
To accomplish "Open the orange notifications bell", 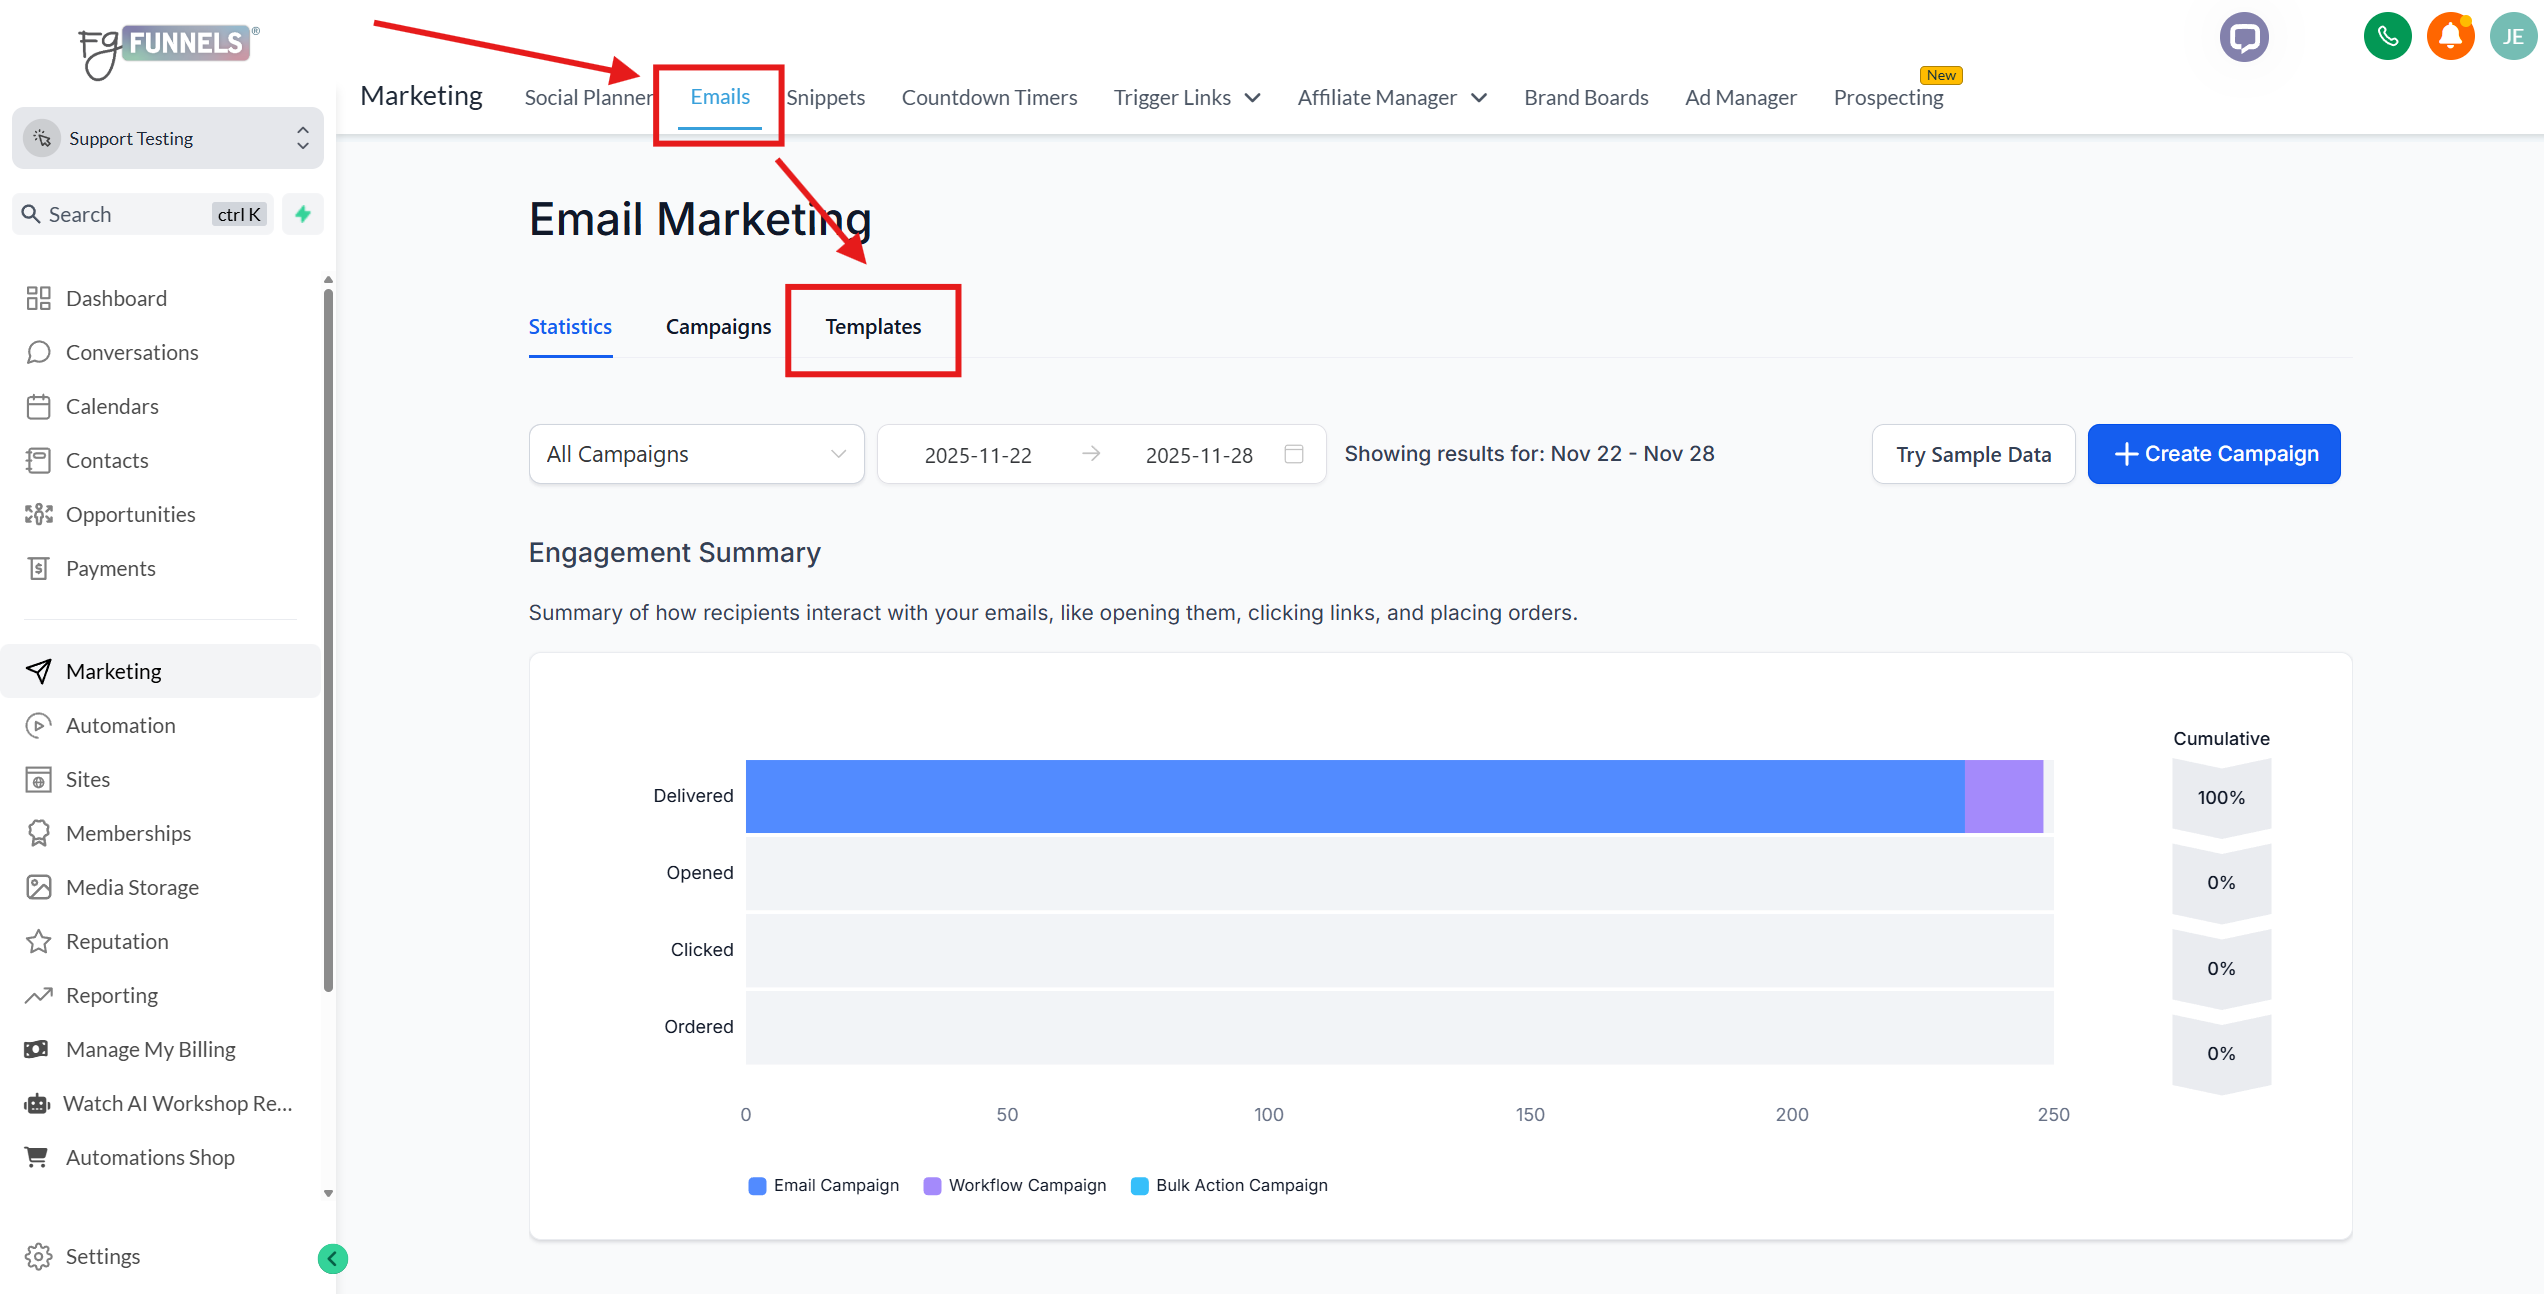I will (2450, 38).
